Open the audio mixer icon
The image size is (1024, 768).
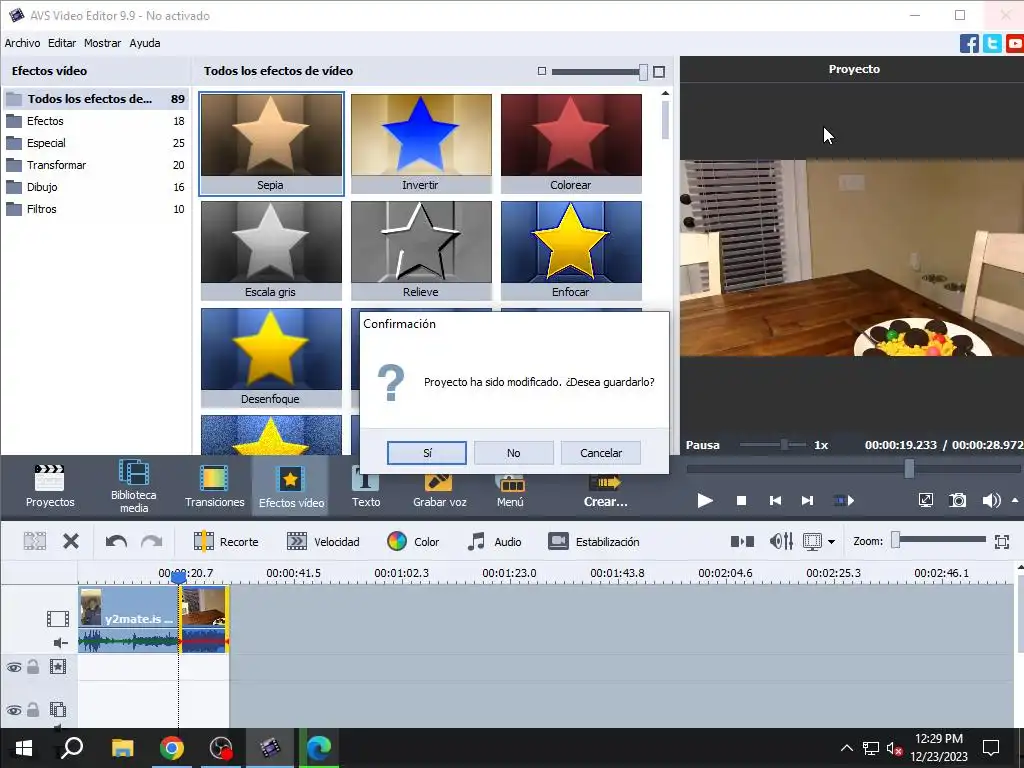[x=781, y=541]
